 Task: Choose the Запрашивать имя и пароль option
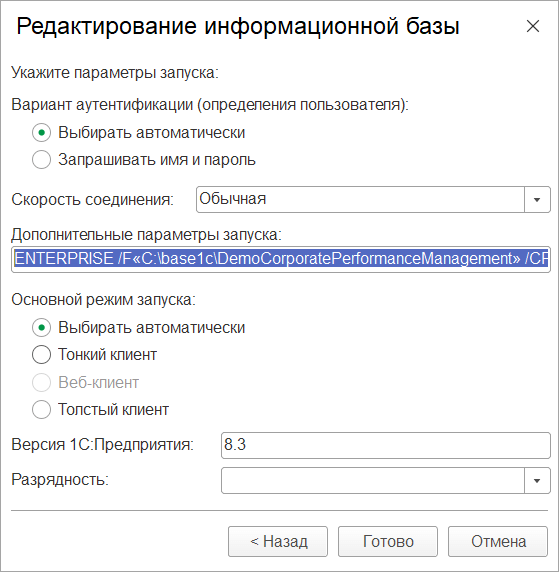pos(41,160)
